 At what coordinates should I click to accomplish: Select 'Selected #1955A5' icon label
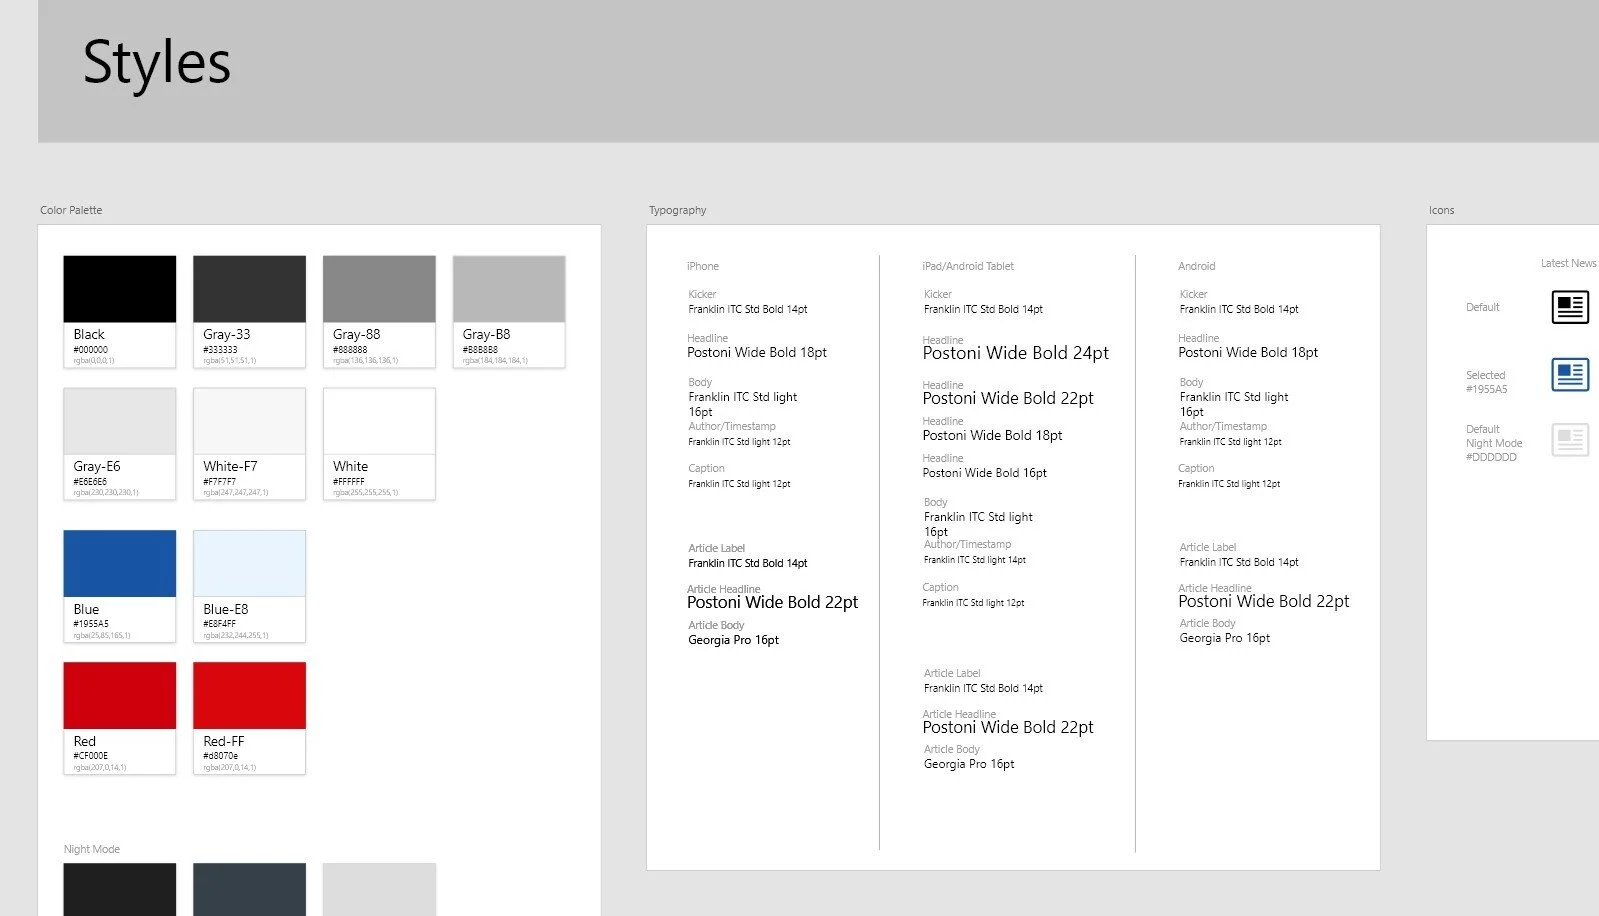1486,382
